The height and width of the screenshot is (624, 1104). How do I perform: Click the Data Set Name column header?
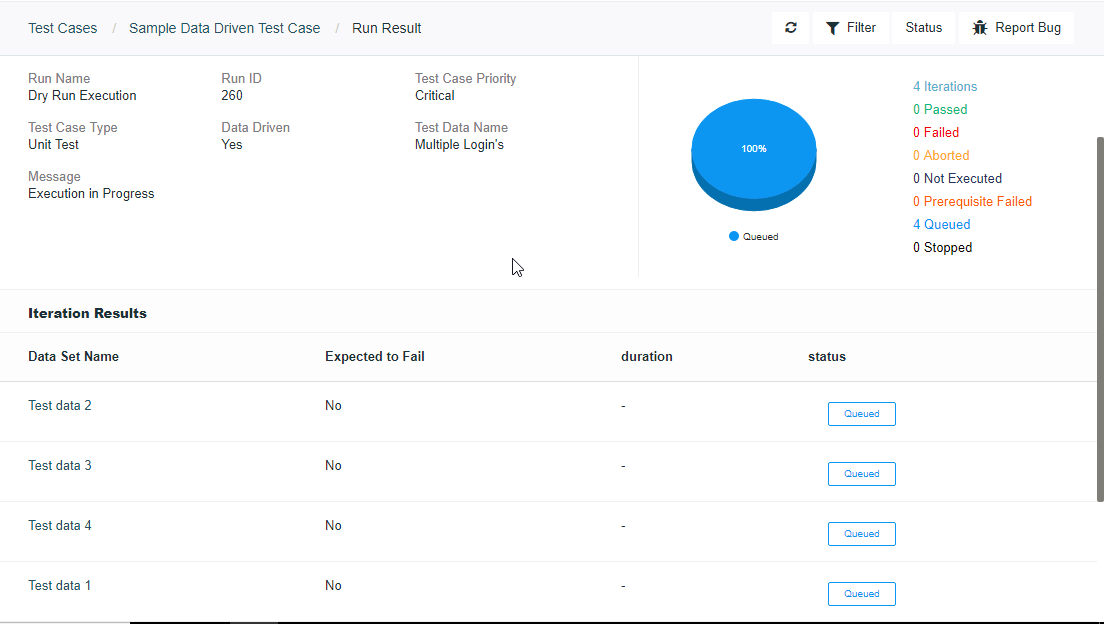pyautogui.click(x=73, y=356)
